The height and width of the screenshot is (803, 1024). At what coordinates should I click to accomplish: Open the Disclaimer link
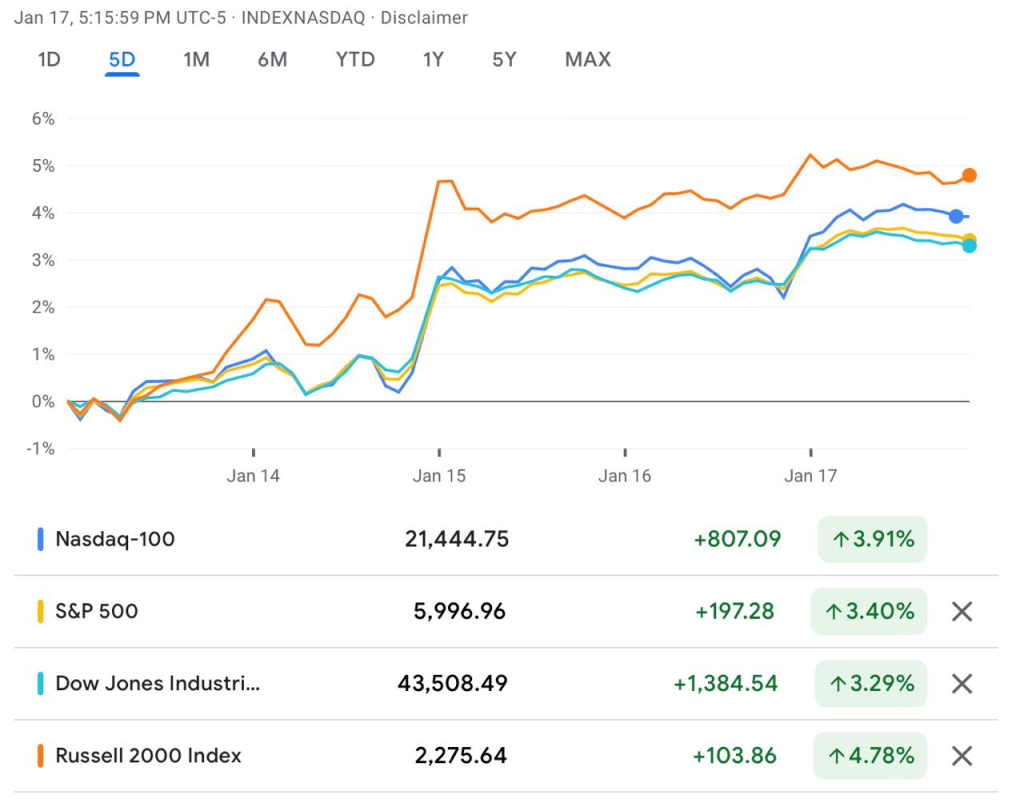[424, 18]
